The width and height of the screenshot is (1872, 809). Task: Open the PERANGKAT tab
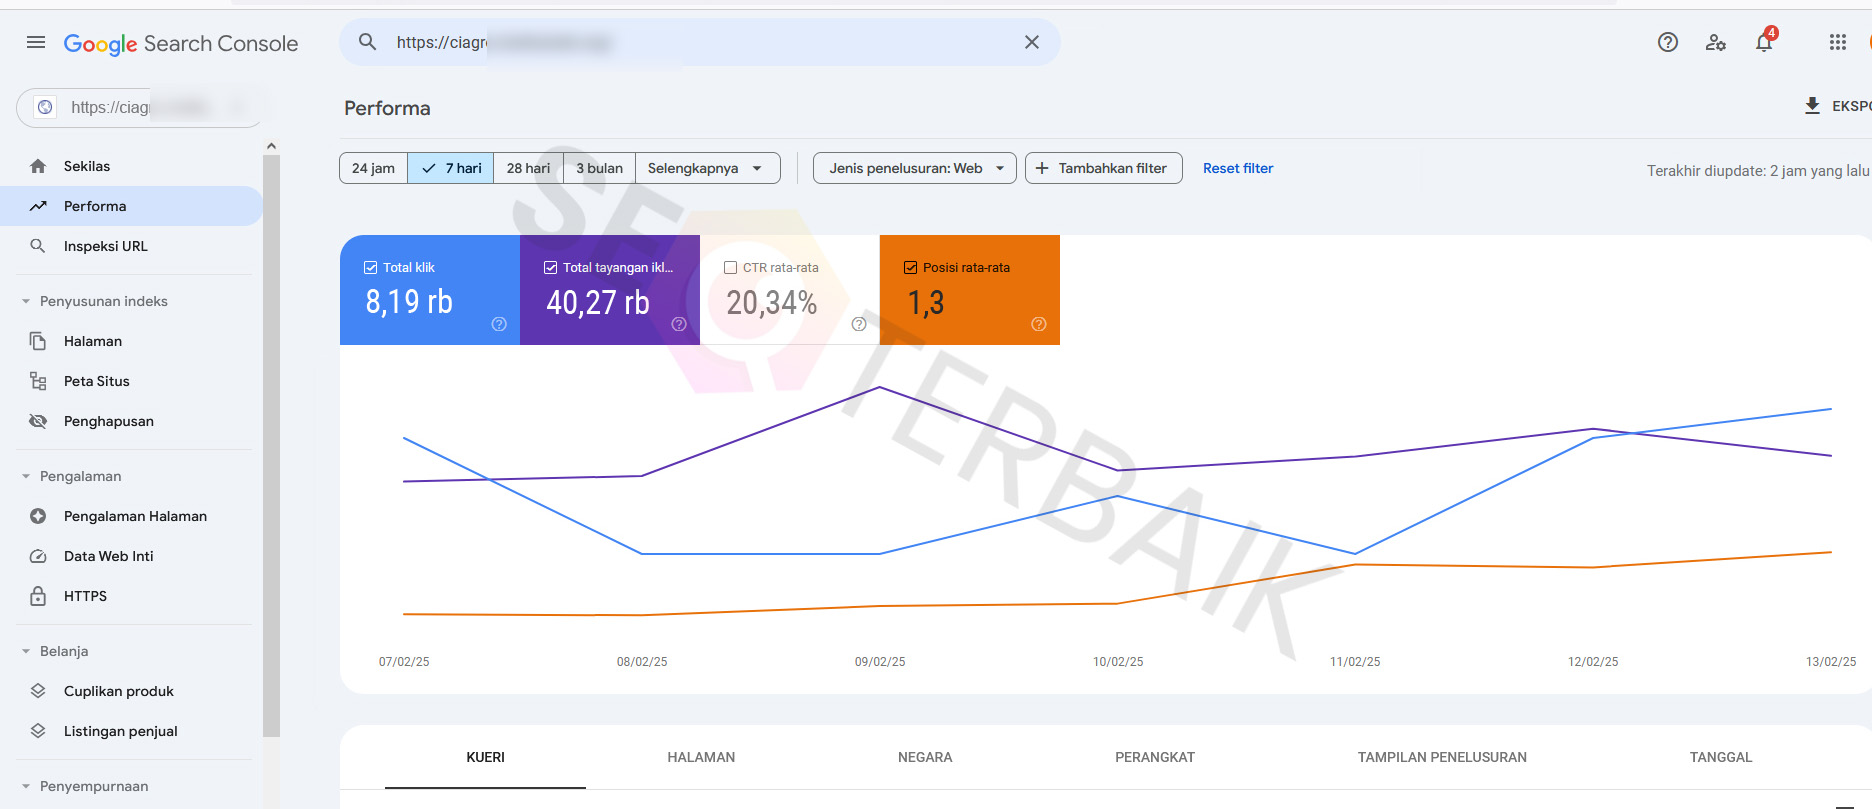(x=1154, y=757)
